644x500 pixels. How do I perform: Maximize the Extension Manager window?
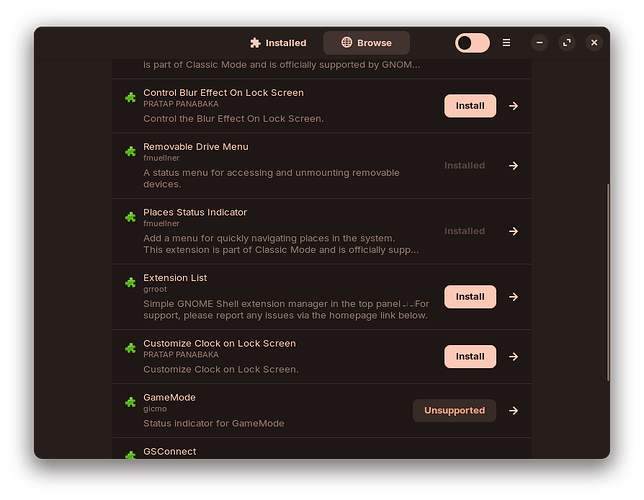pos(567,43)
